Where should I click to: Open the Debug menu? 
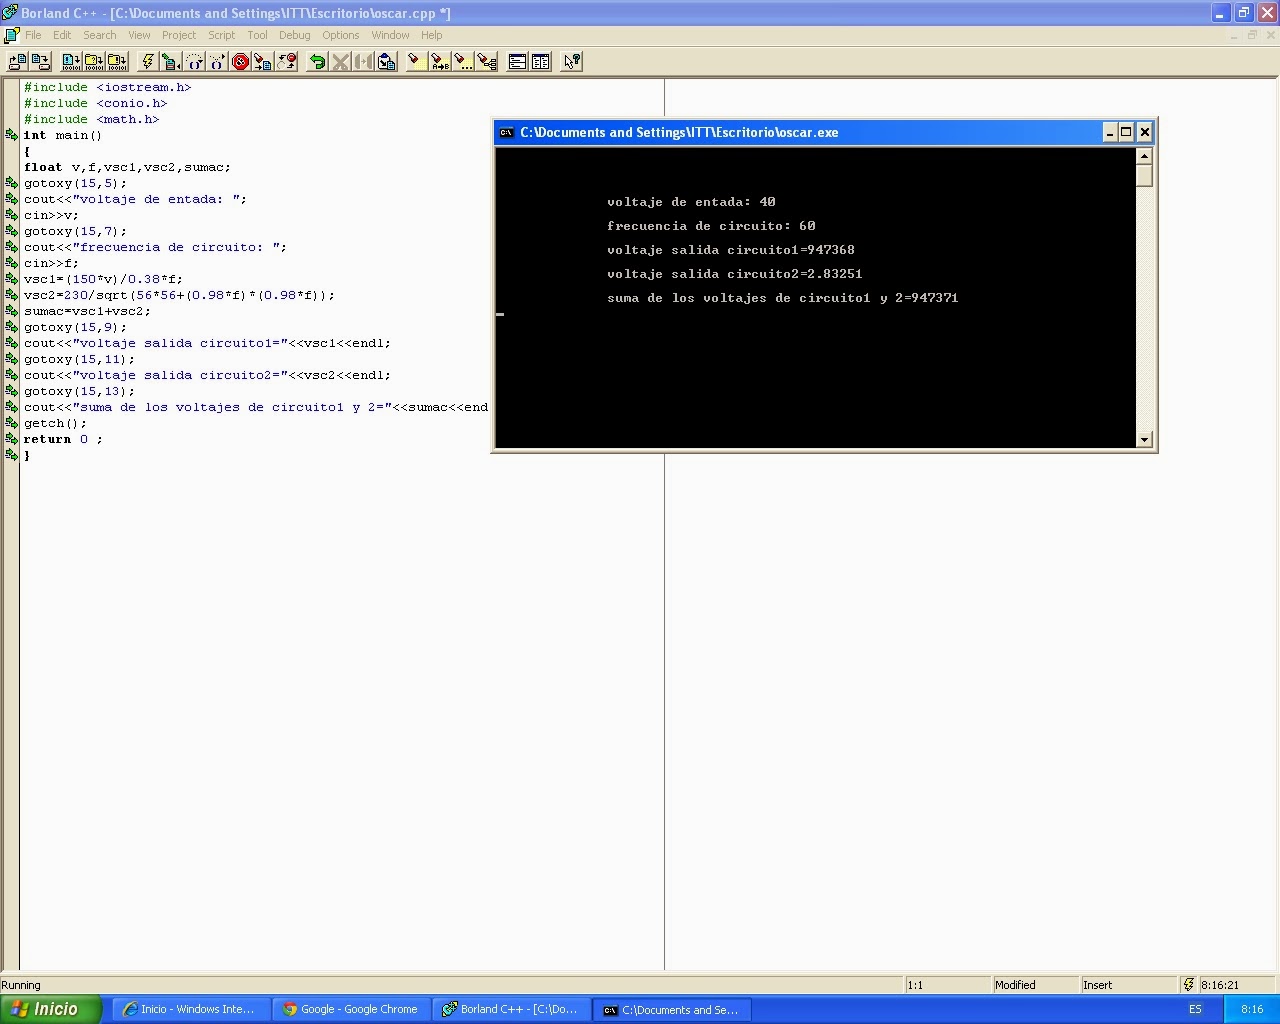pos(294,35)
